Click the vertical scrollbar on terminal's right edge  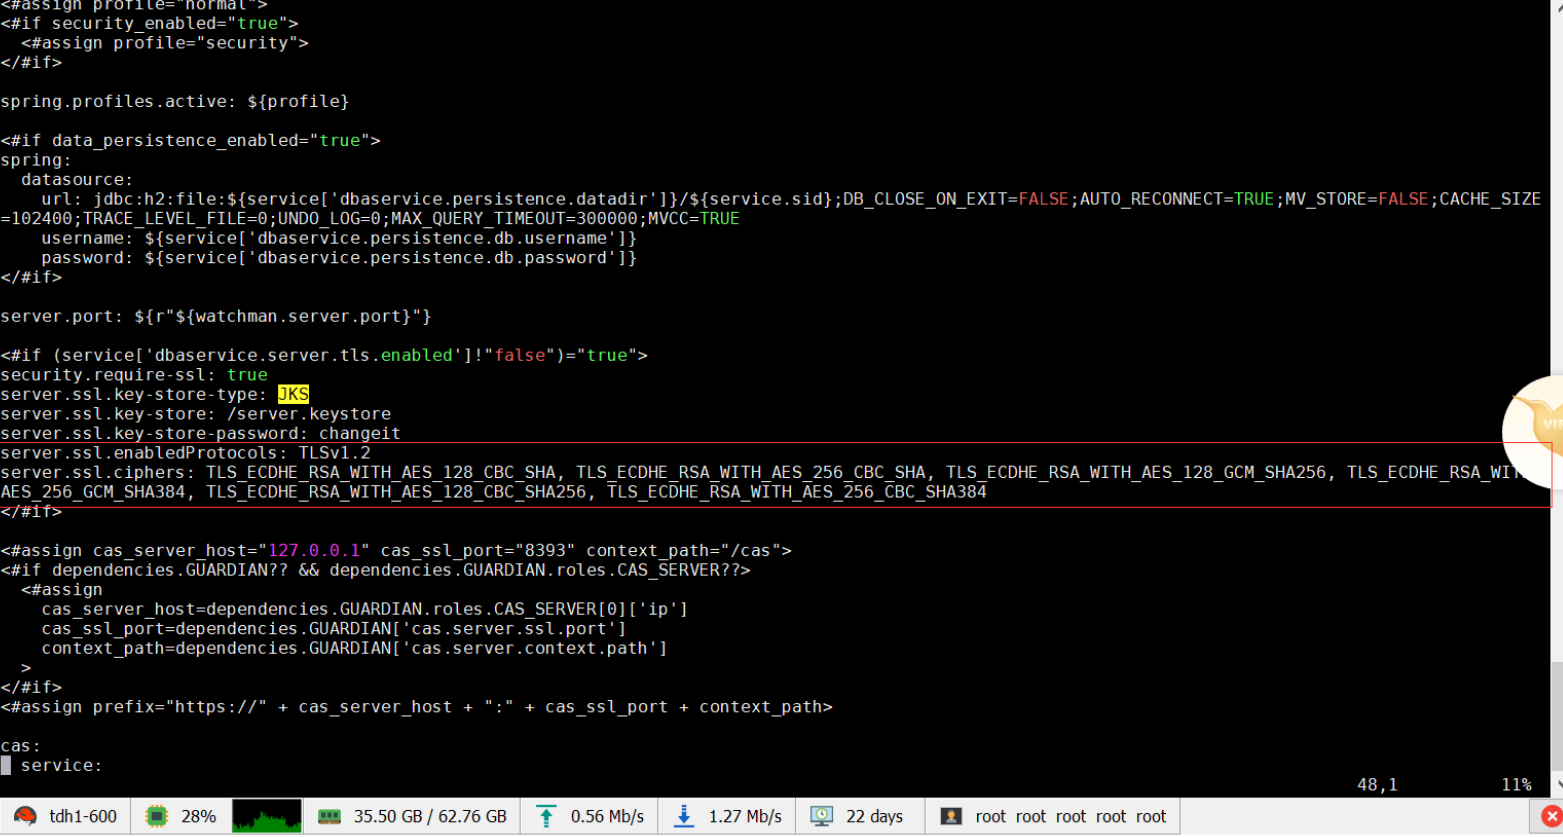1556,400
